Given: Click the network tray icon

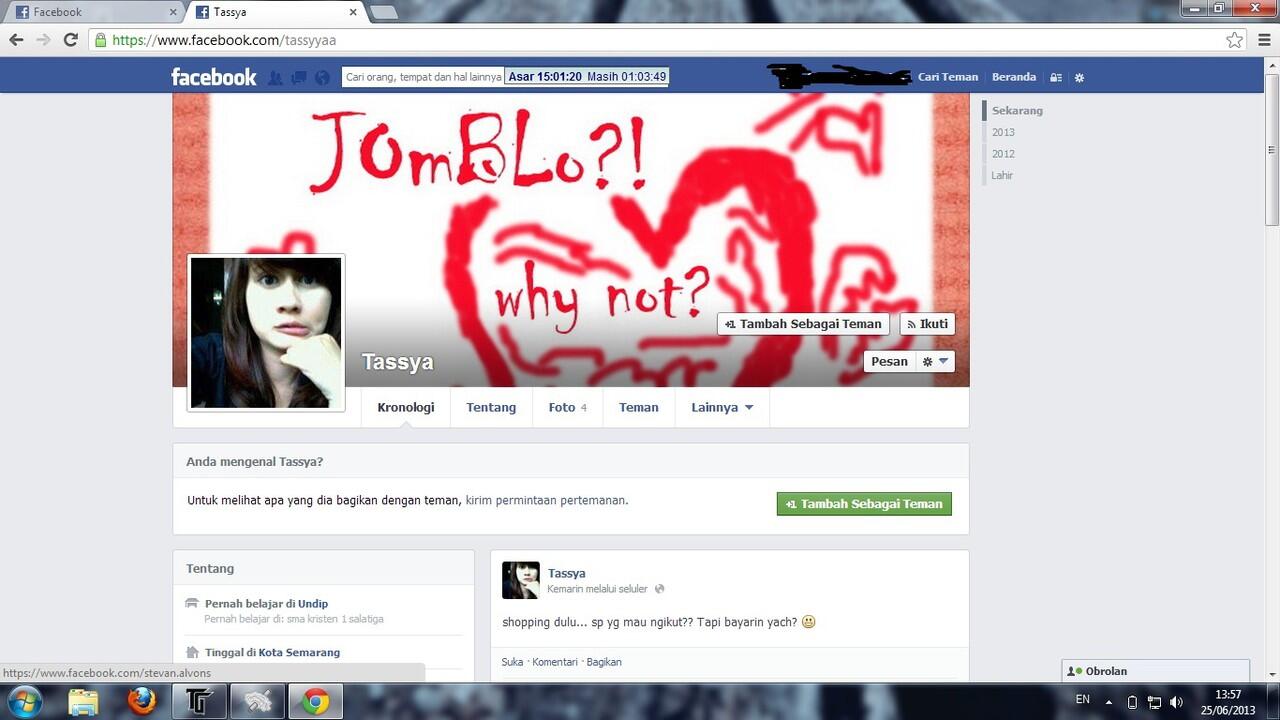Looking at the screenshot, I should tap(1154, 702).
